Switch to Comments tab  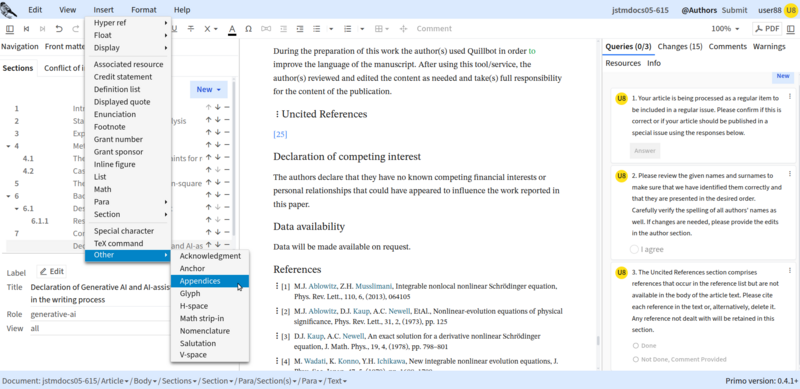(x=728, y=46)
